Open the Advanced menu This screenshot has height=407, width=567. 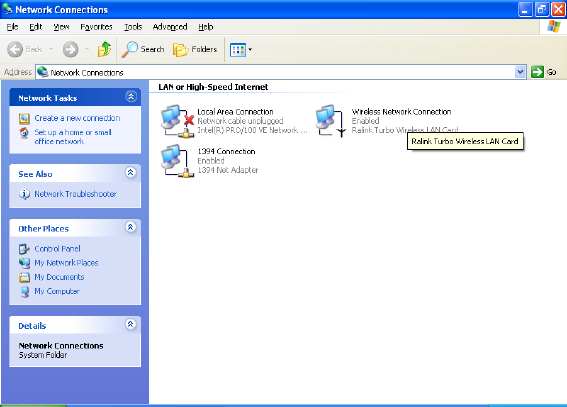pyautogui.click(x=170, y=27)
